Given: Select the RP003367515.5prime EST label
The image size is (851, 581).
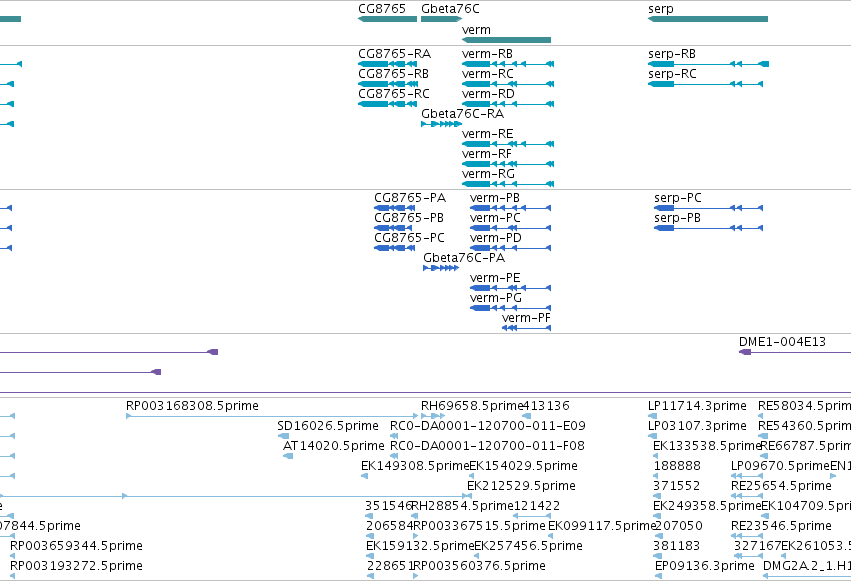Looking at the screenshot, I should click(479, 527).
